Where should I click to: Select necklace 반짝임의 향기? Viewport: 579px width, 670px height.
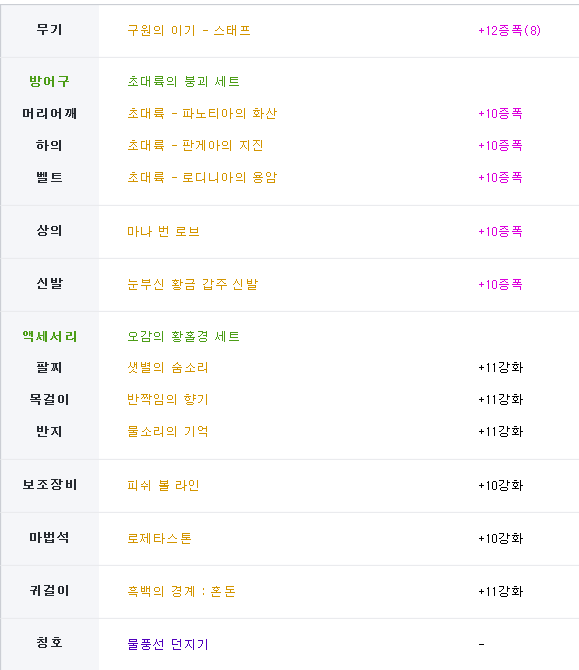(168, 400)
